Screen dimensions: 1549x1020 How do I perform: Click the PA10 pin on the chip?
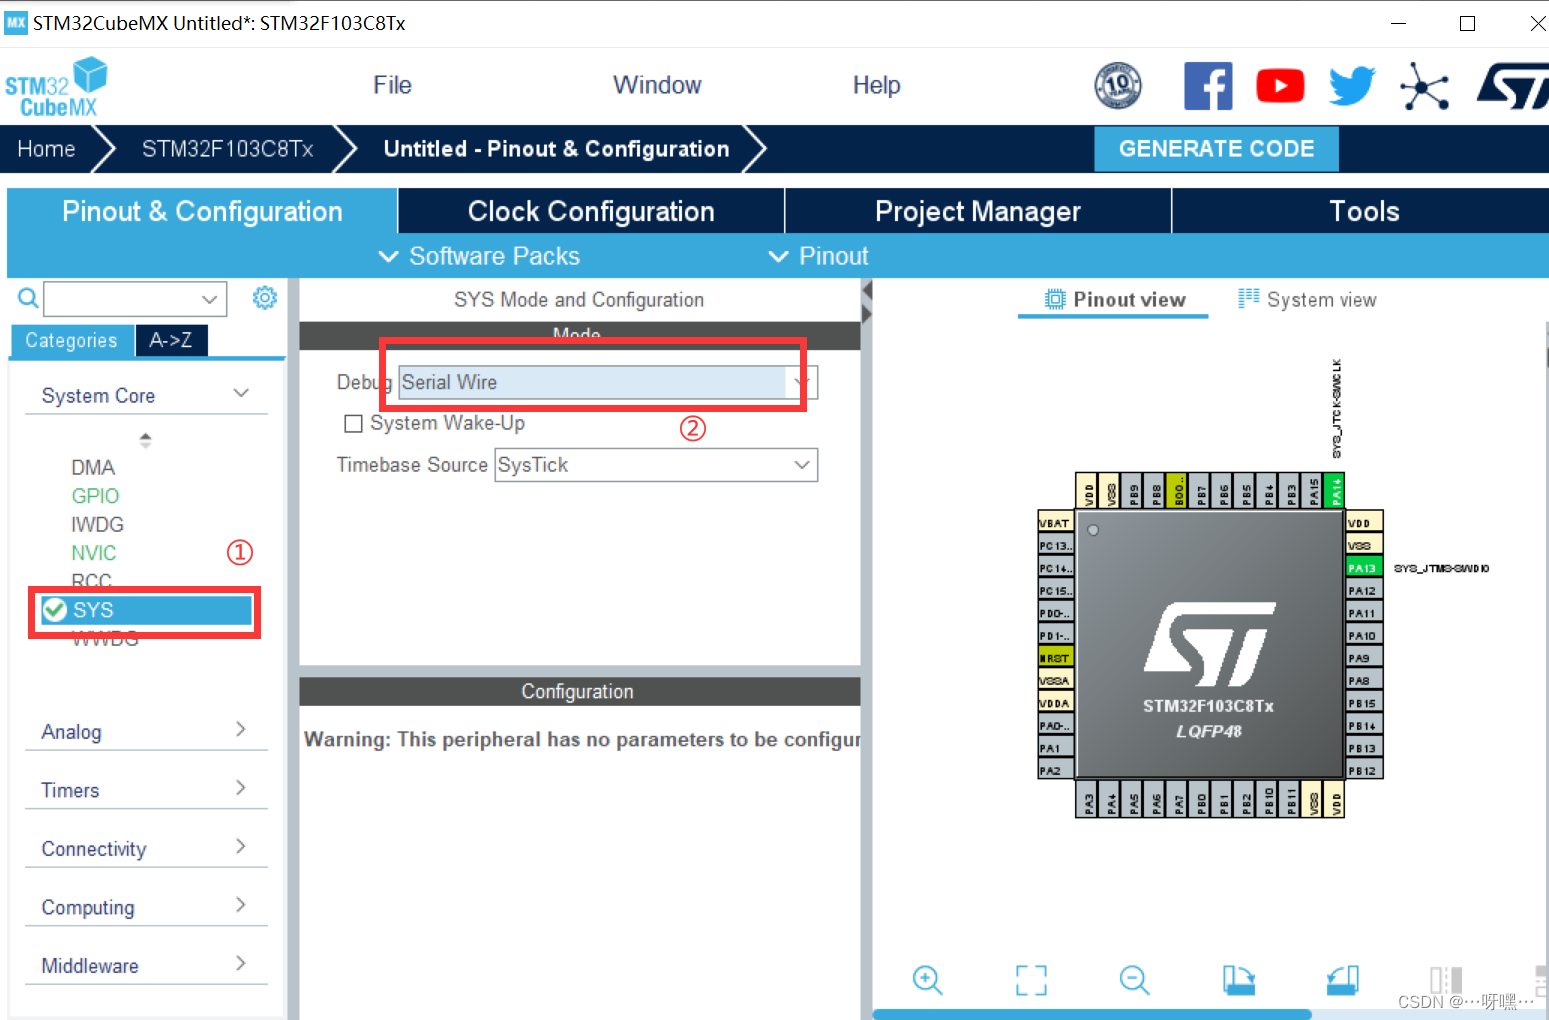click(x=1364, y=636)
